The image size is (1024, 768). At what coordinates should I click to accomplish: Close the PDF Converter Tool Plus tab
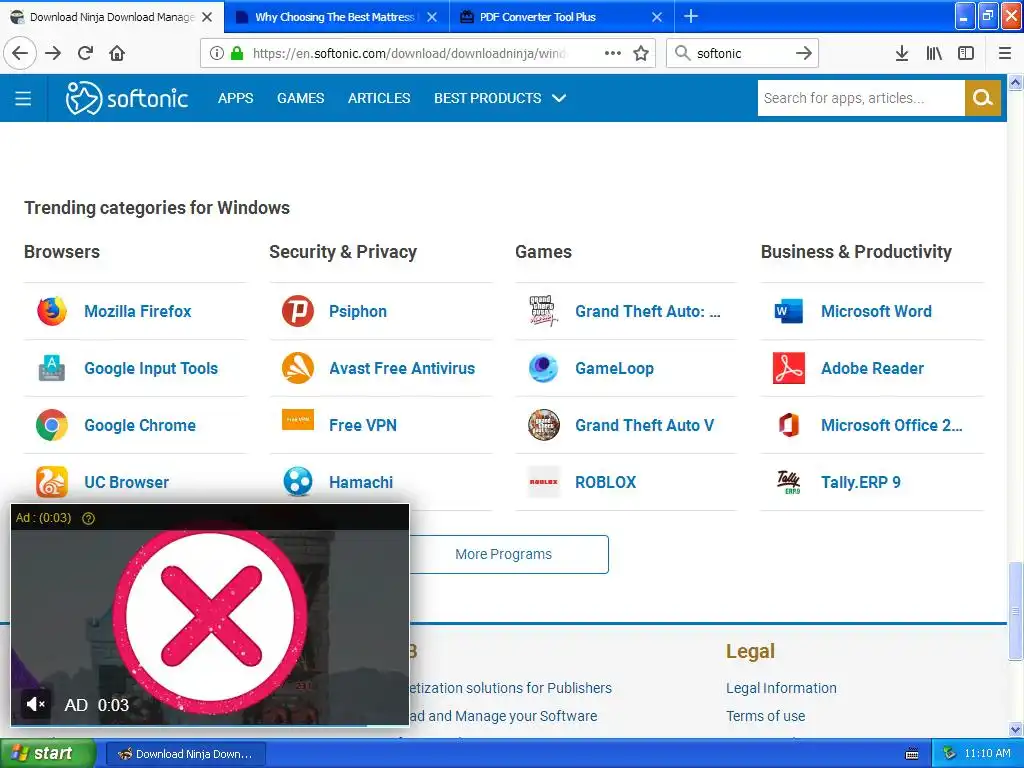click(x=657, y=17)
